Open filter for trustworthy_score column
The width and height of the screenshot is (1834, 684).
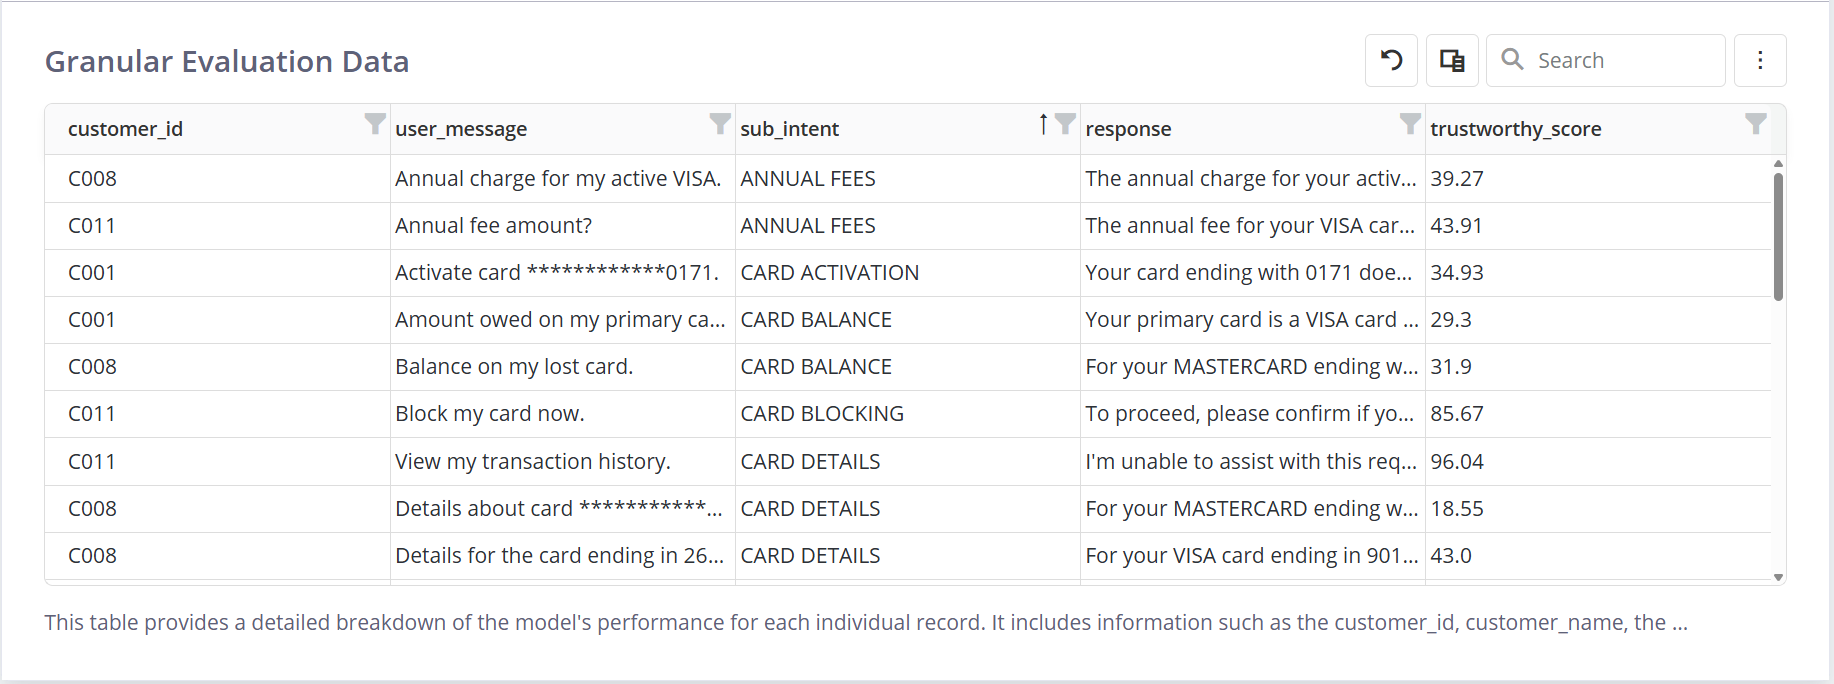[1755, 124]
